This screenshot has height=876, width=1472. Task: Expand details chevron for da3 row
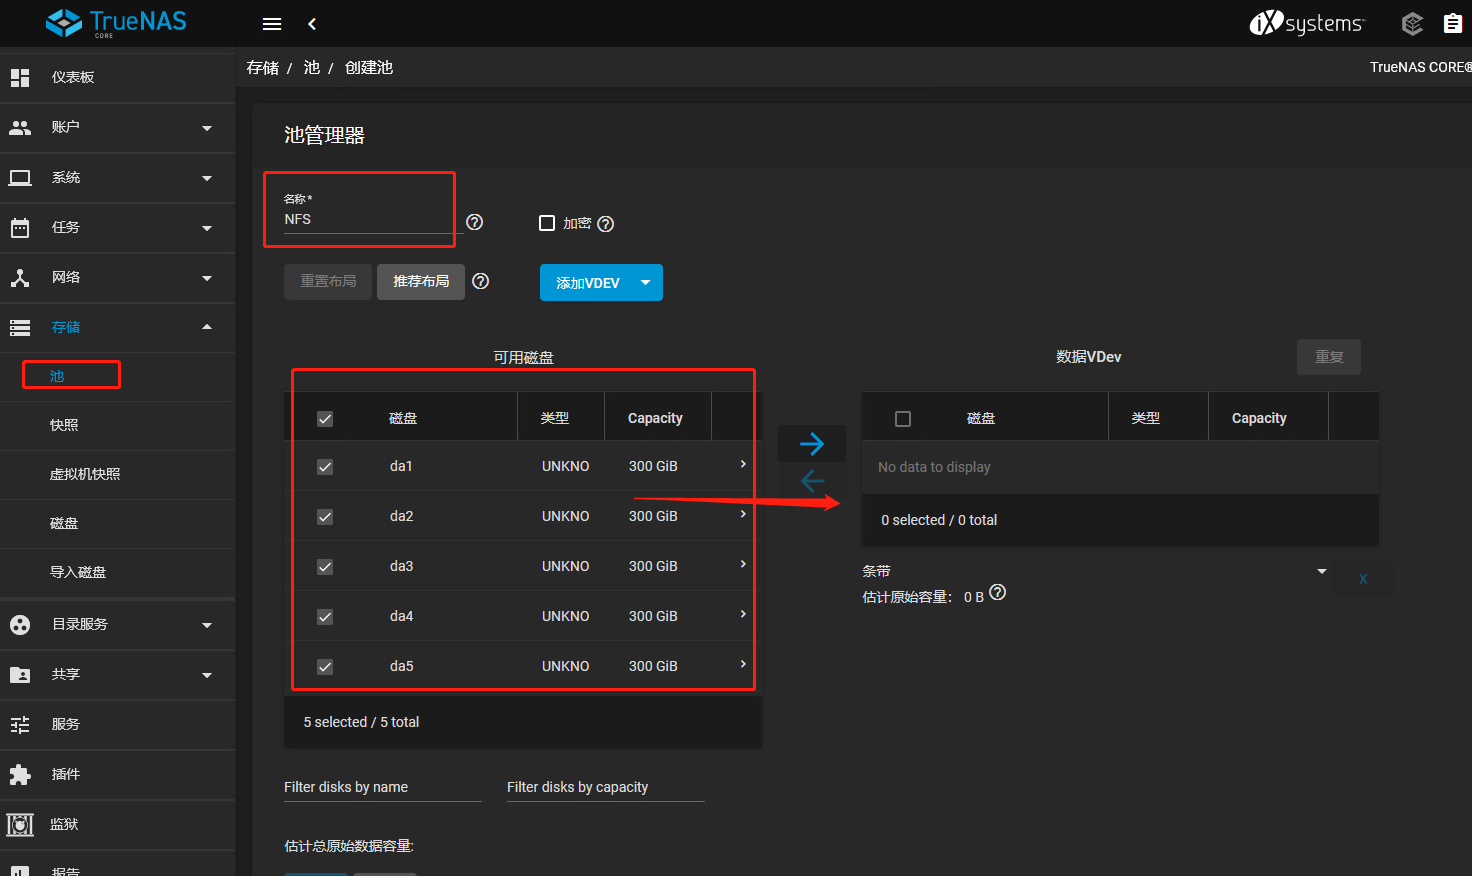coord(743,564)
